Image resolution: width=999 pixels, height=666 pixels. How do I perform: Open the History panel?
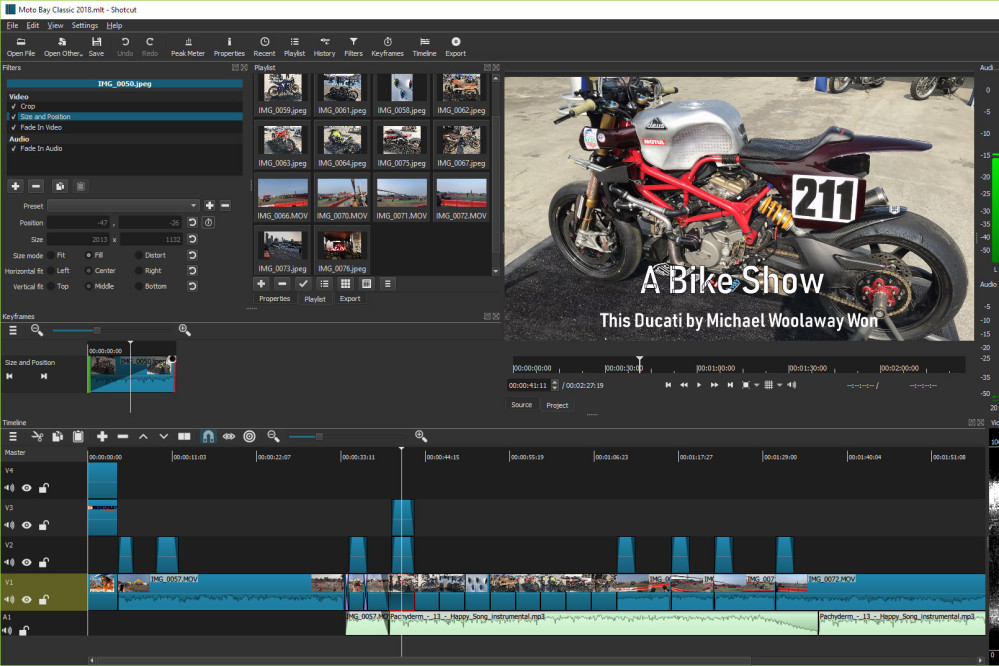point(324,47)
